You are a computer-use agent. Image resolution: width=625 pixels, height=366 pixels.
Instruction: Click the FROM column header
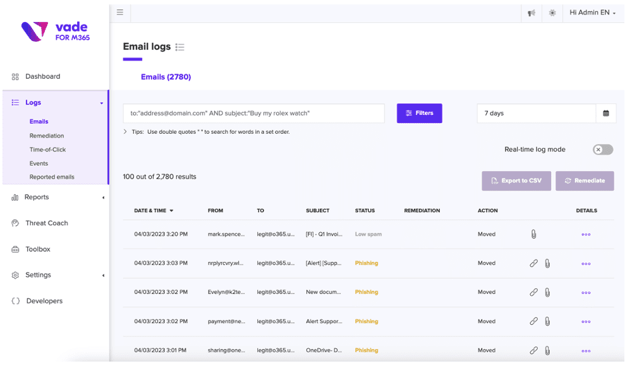click(215, 211)
